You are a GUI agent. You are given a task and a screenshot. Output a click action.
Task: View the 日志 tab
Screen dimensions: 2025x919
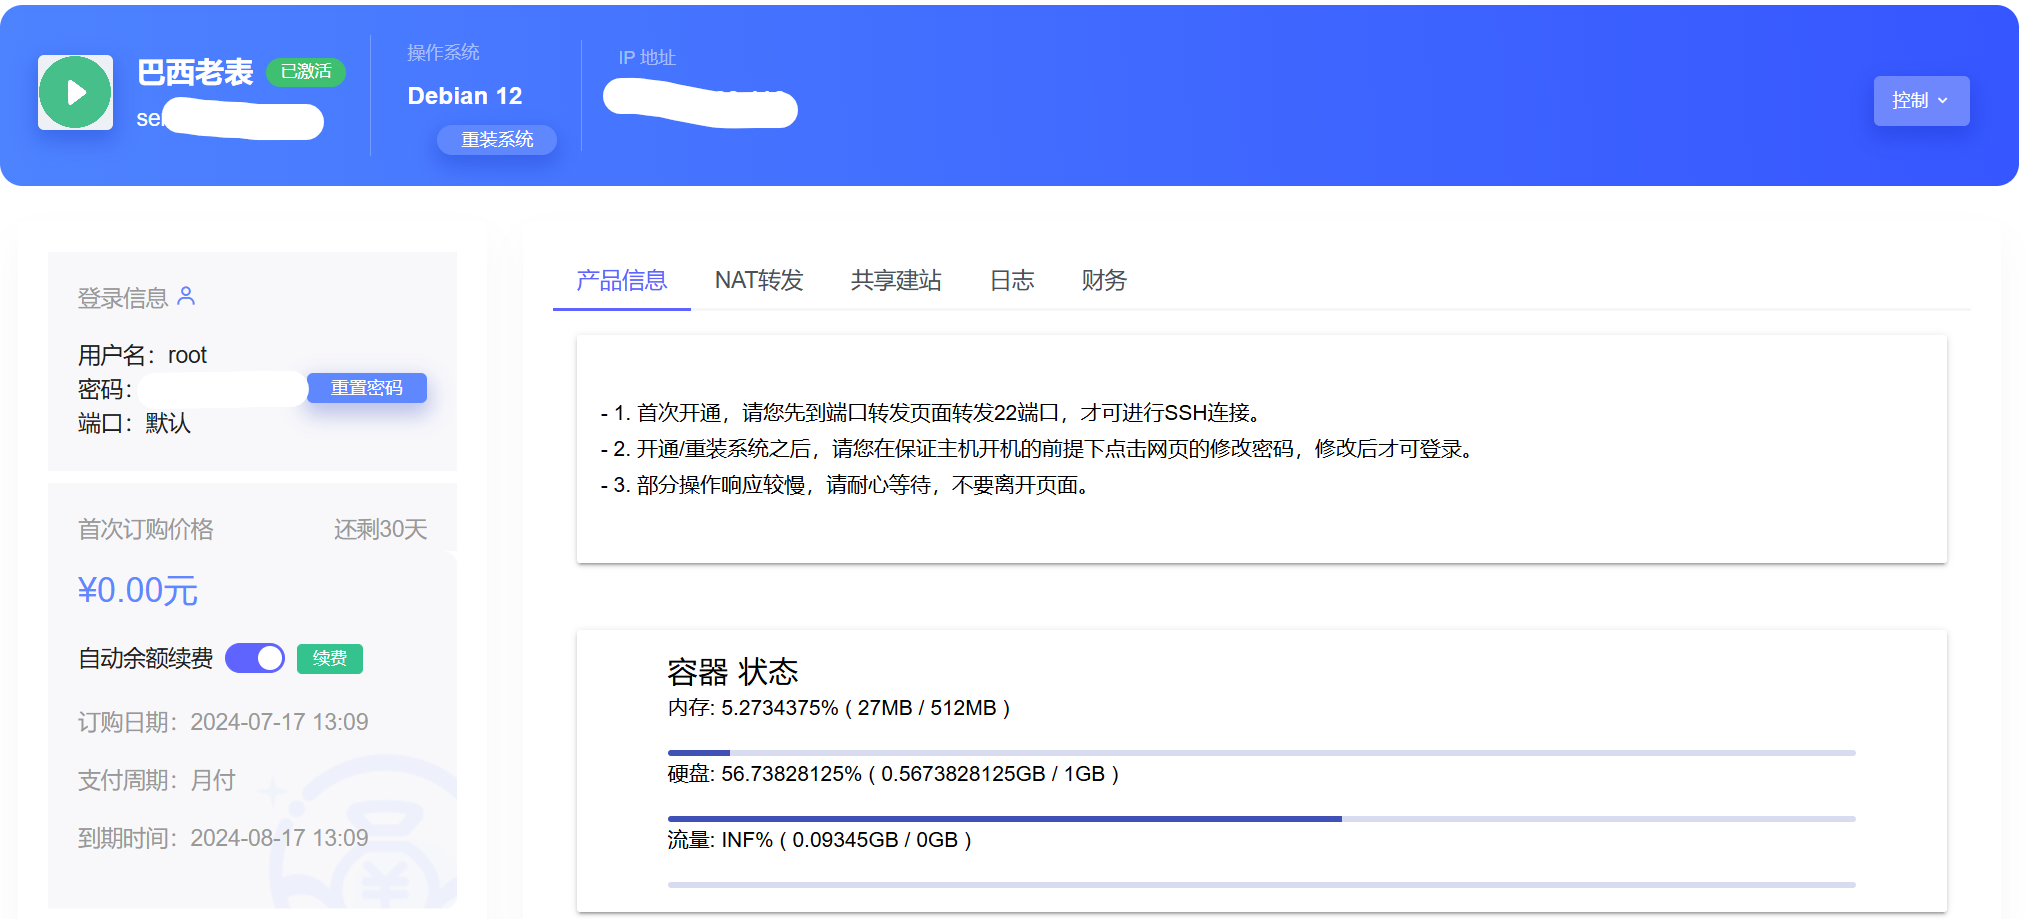tap(1012, 280)
